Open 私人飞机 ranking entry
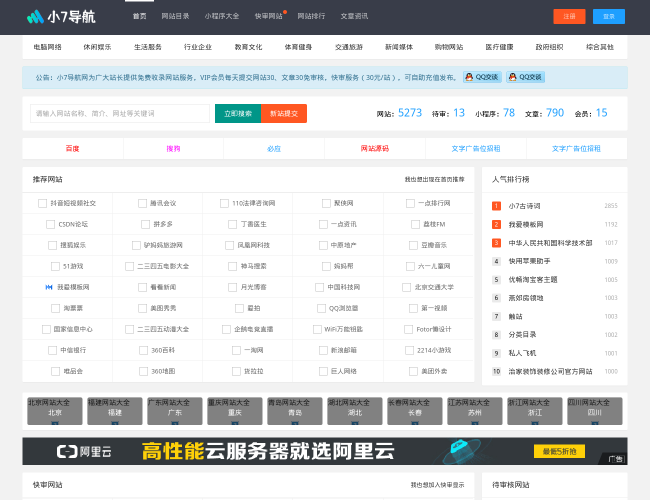The image size is (650, 500). pyautogui.click(x=522, y=353)
